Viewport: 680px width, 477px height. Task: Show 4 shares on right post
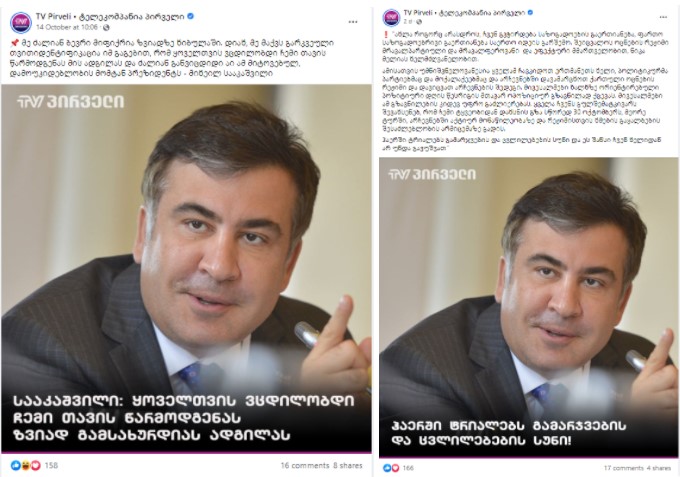pos(659,468)
